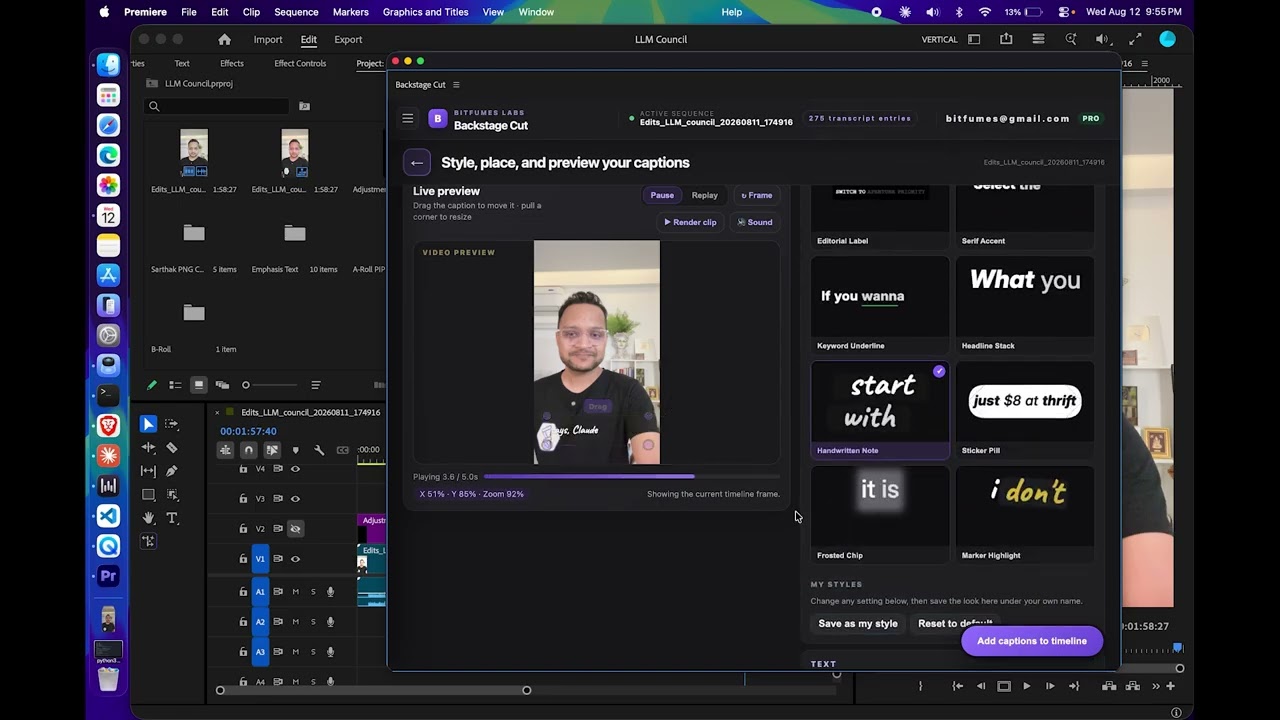Switch to the Export tab

coord(348,39)
